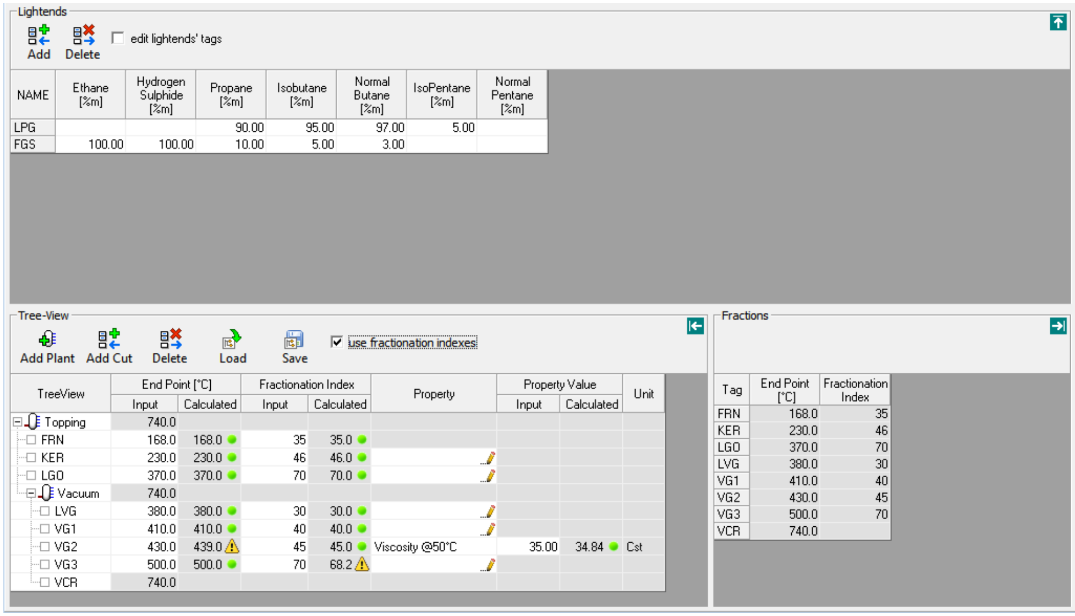Click Fractionation Index header in Fractions
Screen dimensions: 1075x616
(x=855, y=390)
